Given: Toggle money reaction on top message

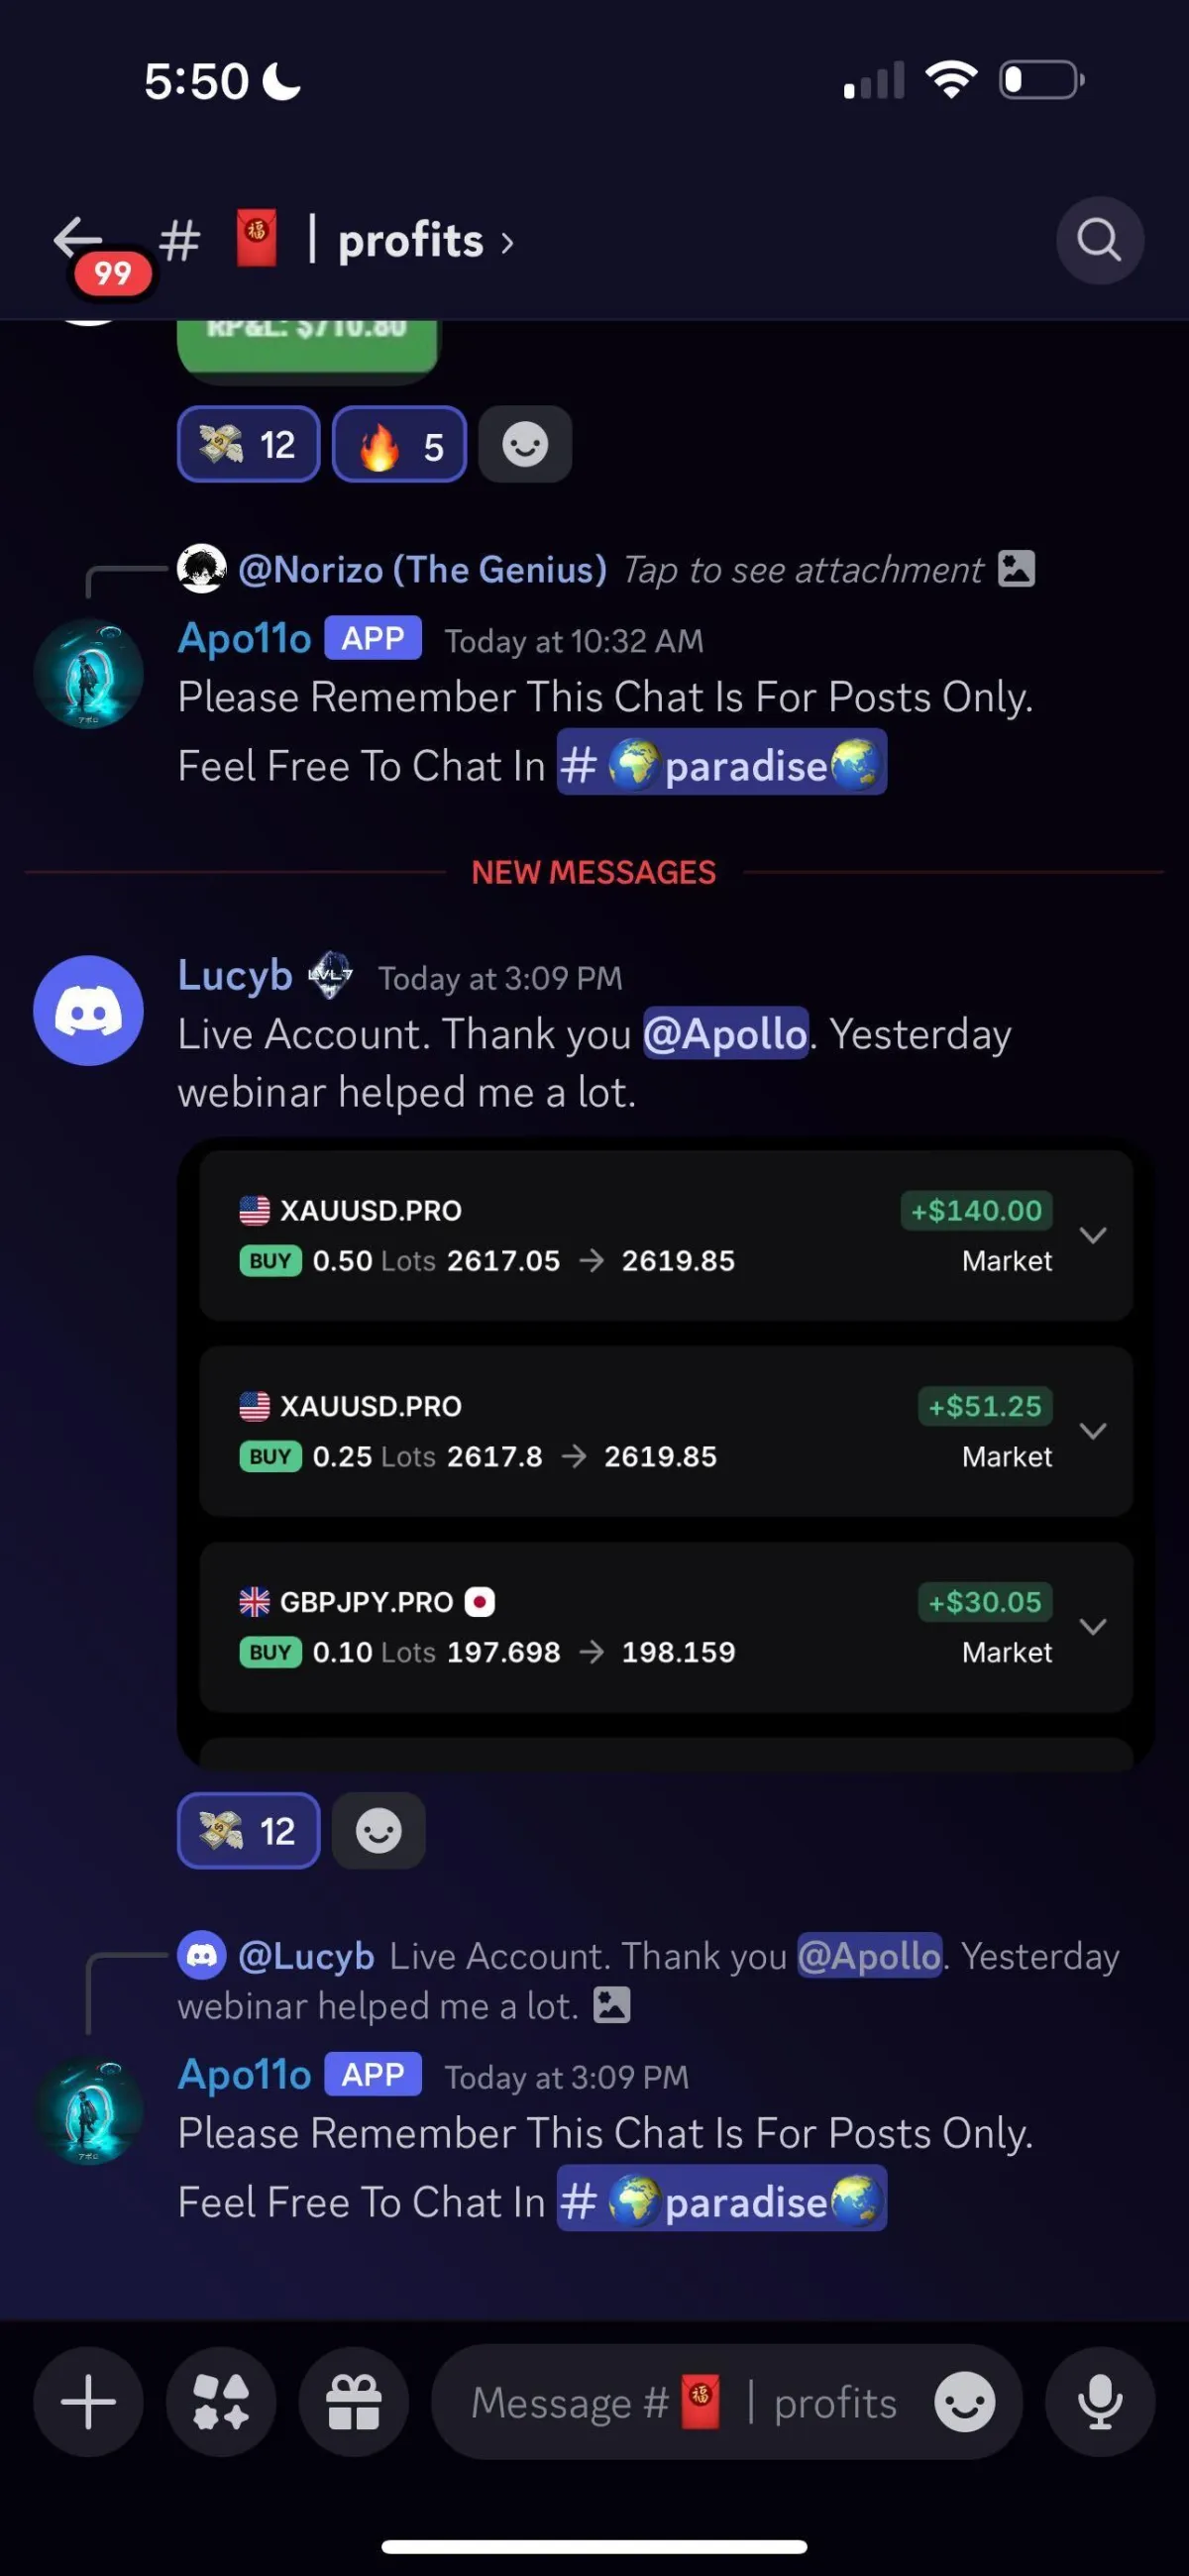Looking at the screenshot, I should (x=249, y=444).
